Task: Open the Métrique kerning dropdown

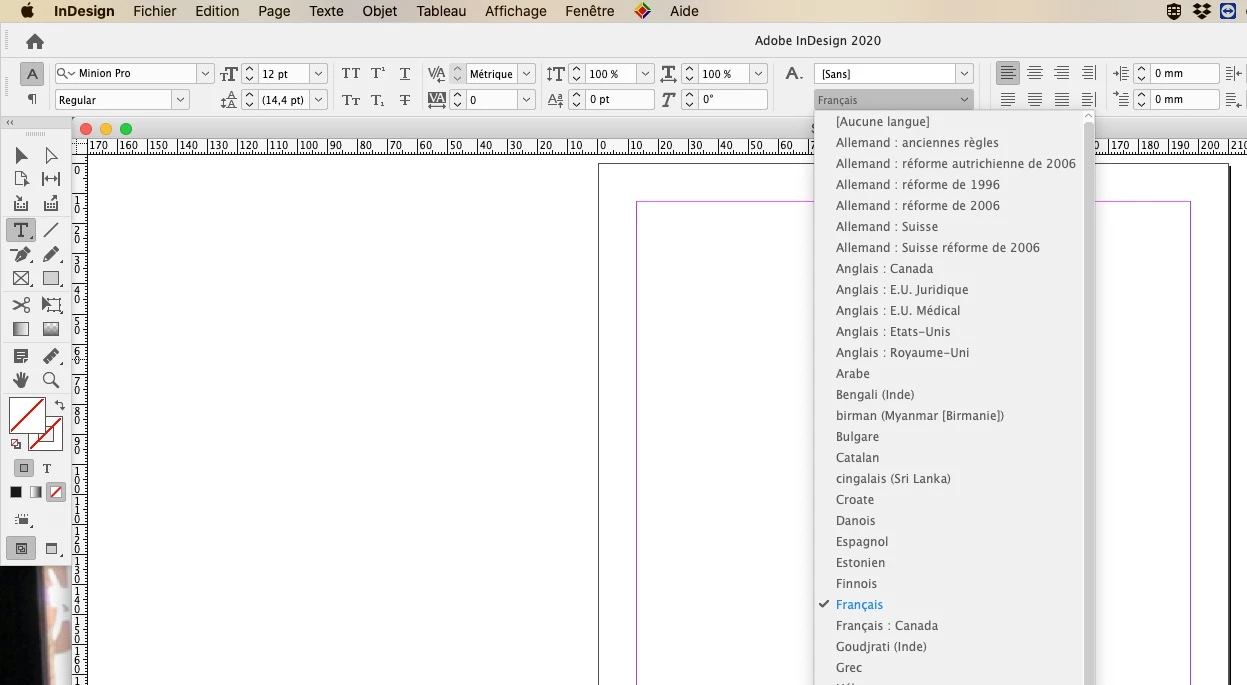Action: click(x=526, y=74)
